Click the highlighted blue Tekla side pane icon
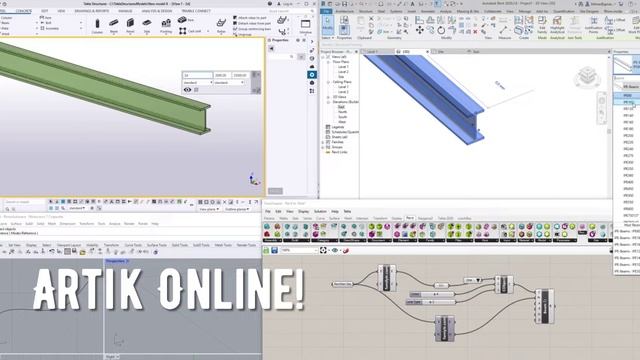The height and width of the screenshot is (360, 640). [312, 75]
